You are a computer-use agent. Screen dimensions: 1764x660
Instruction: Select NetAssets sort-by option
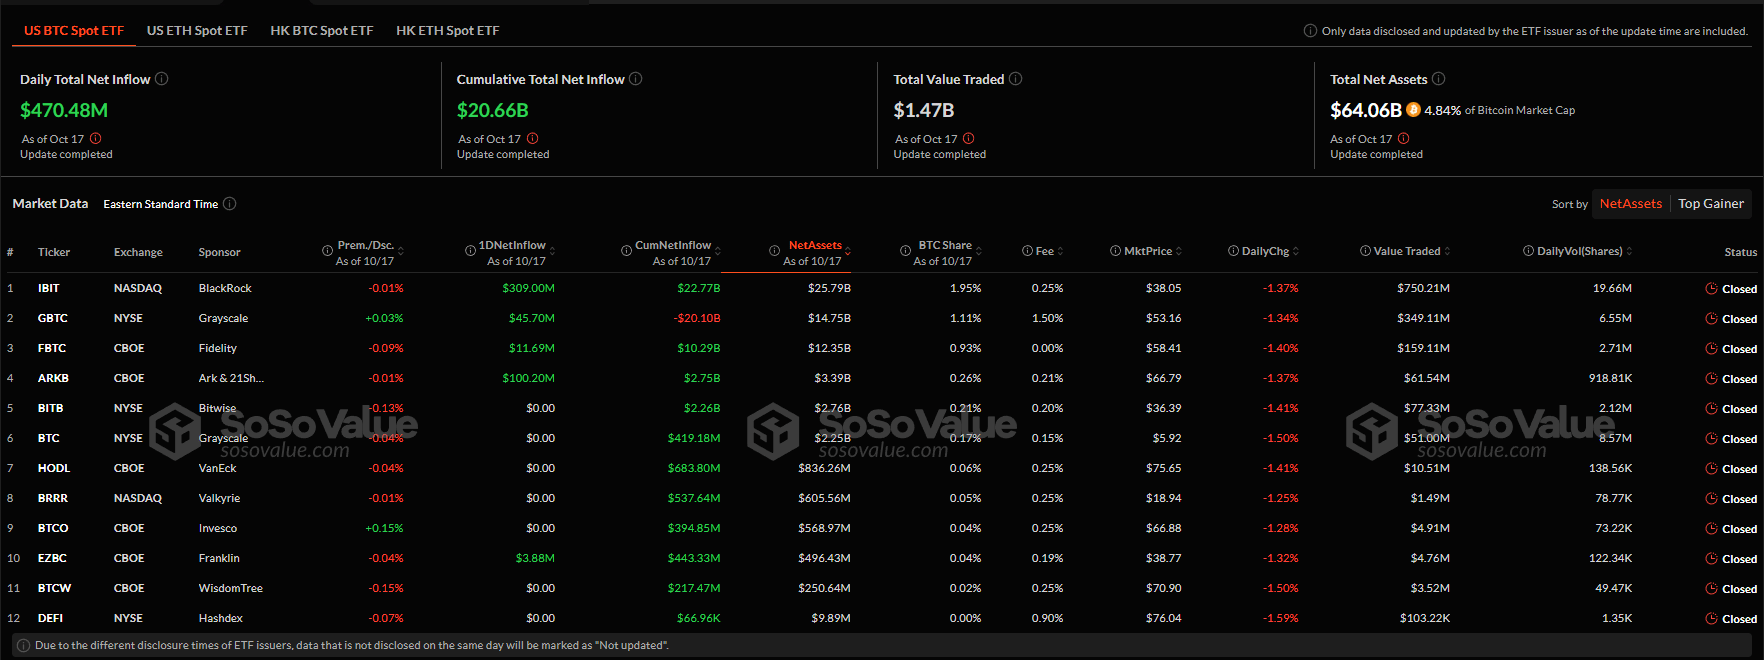(1631, 204)
